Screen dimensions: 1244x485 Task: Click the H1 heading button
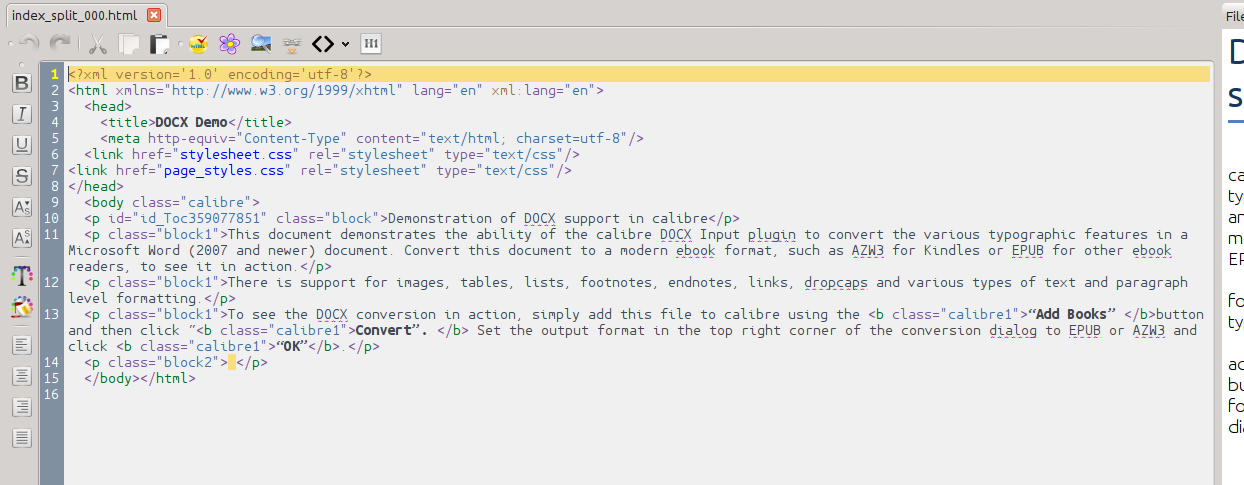coord(371,44)
